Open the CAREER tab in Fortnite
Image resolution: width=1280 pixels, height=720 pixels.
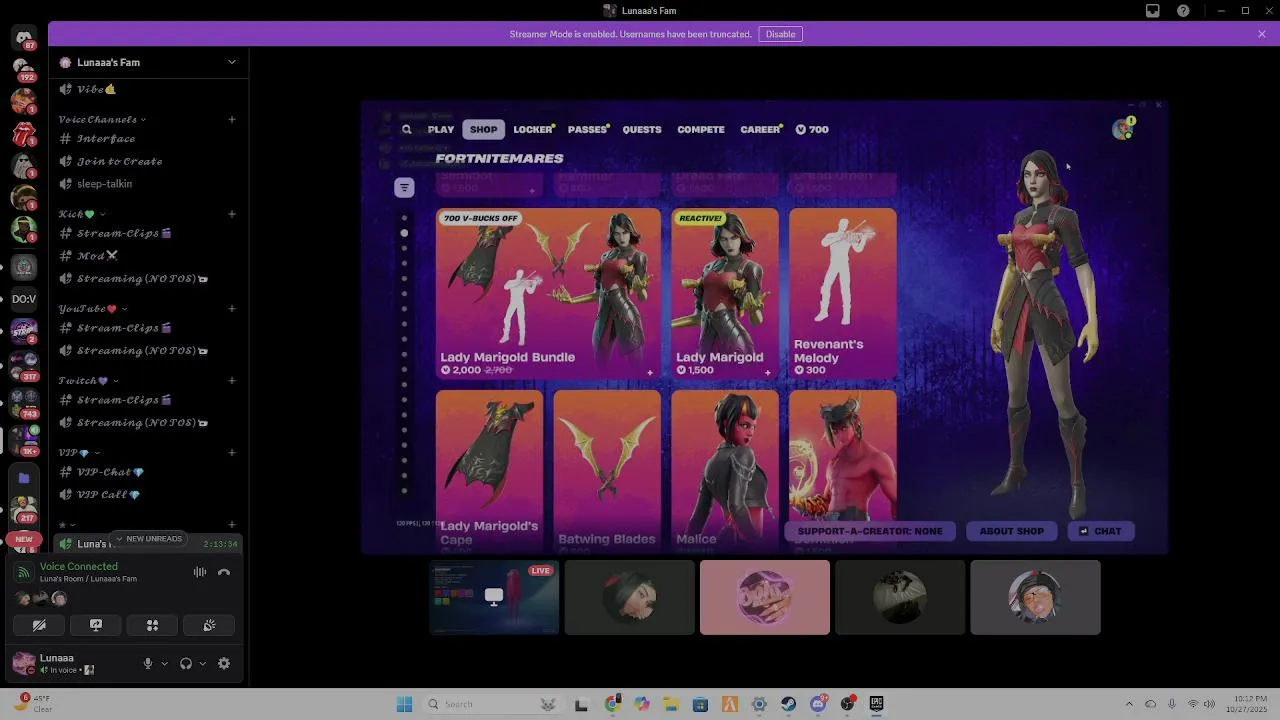pos(760,129)
